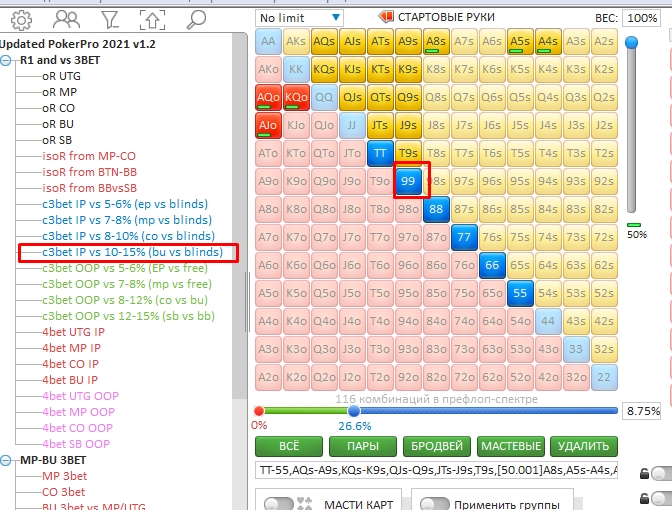Viewport: 672px width, 510px height.
Task: Click the red cards icon near СТАРТОВЫЕ РУКИ
Action: tap(386, 17)
